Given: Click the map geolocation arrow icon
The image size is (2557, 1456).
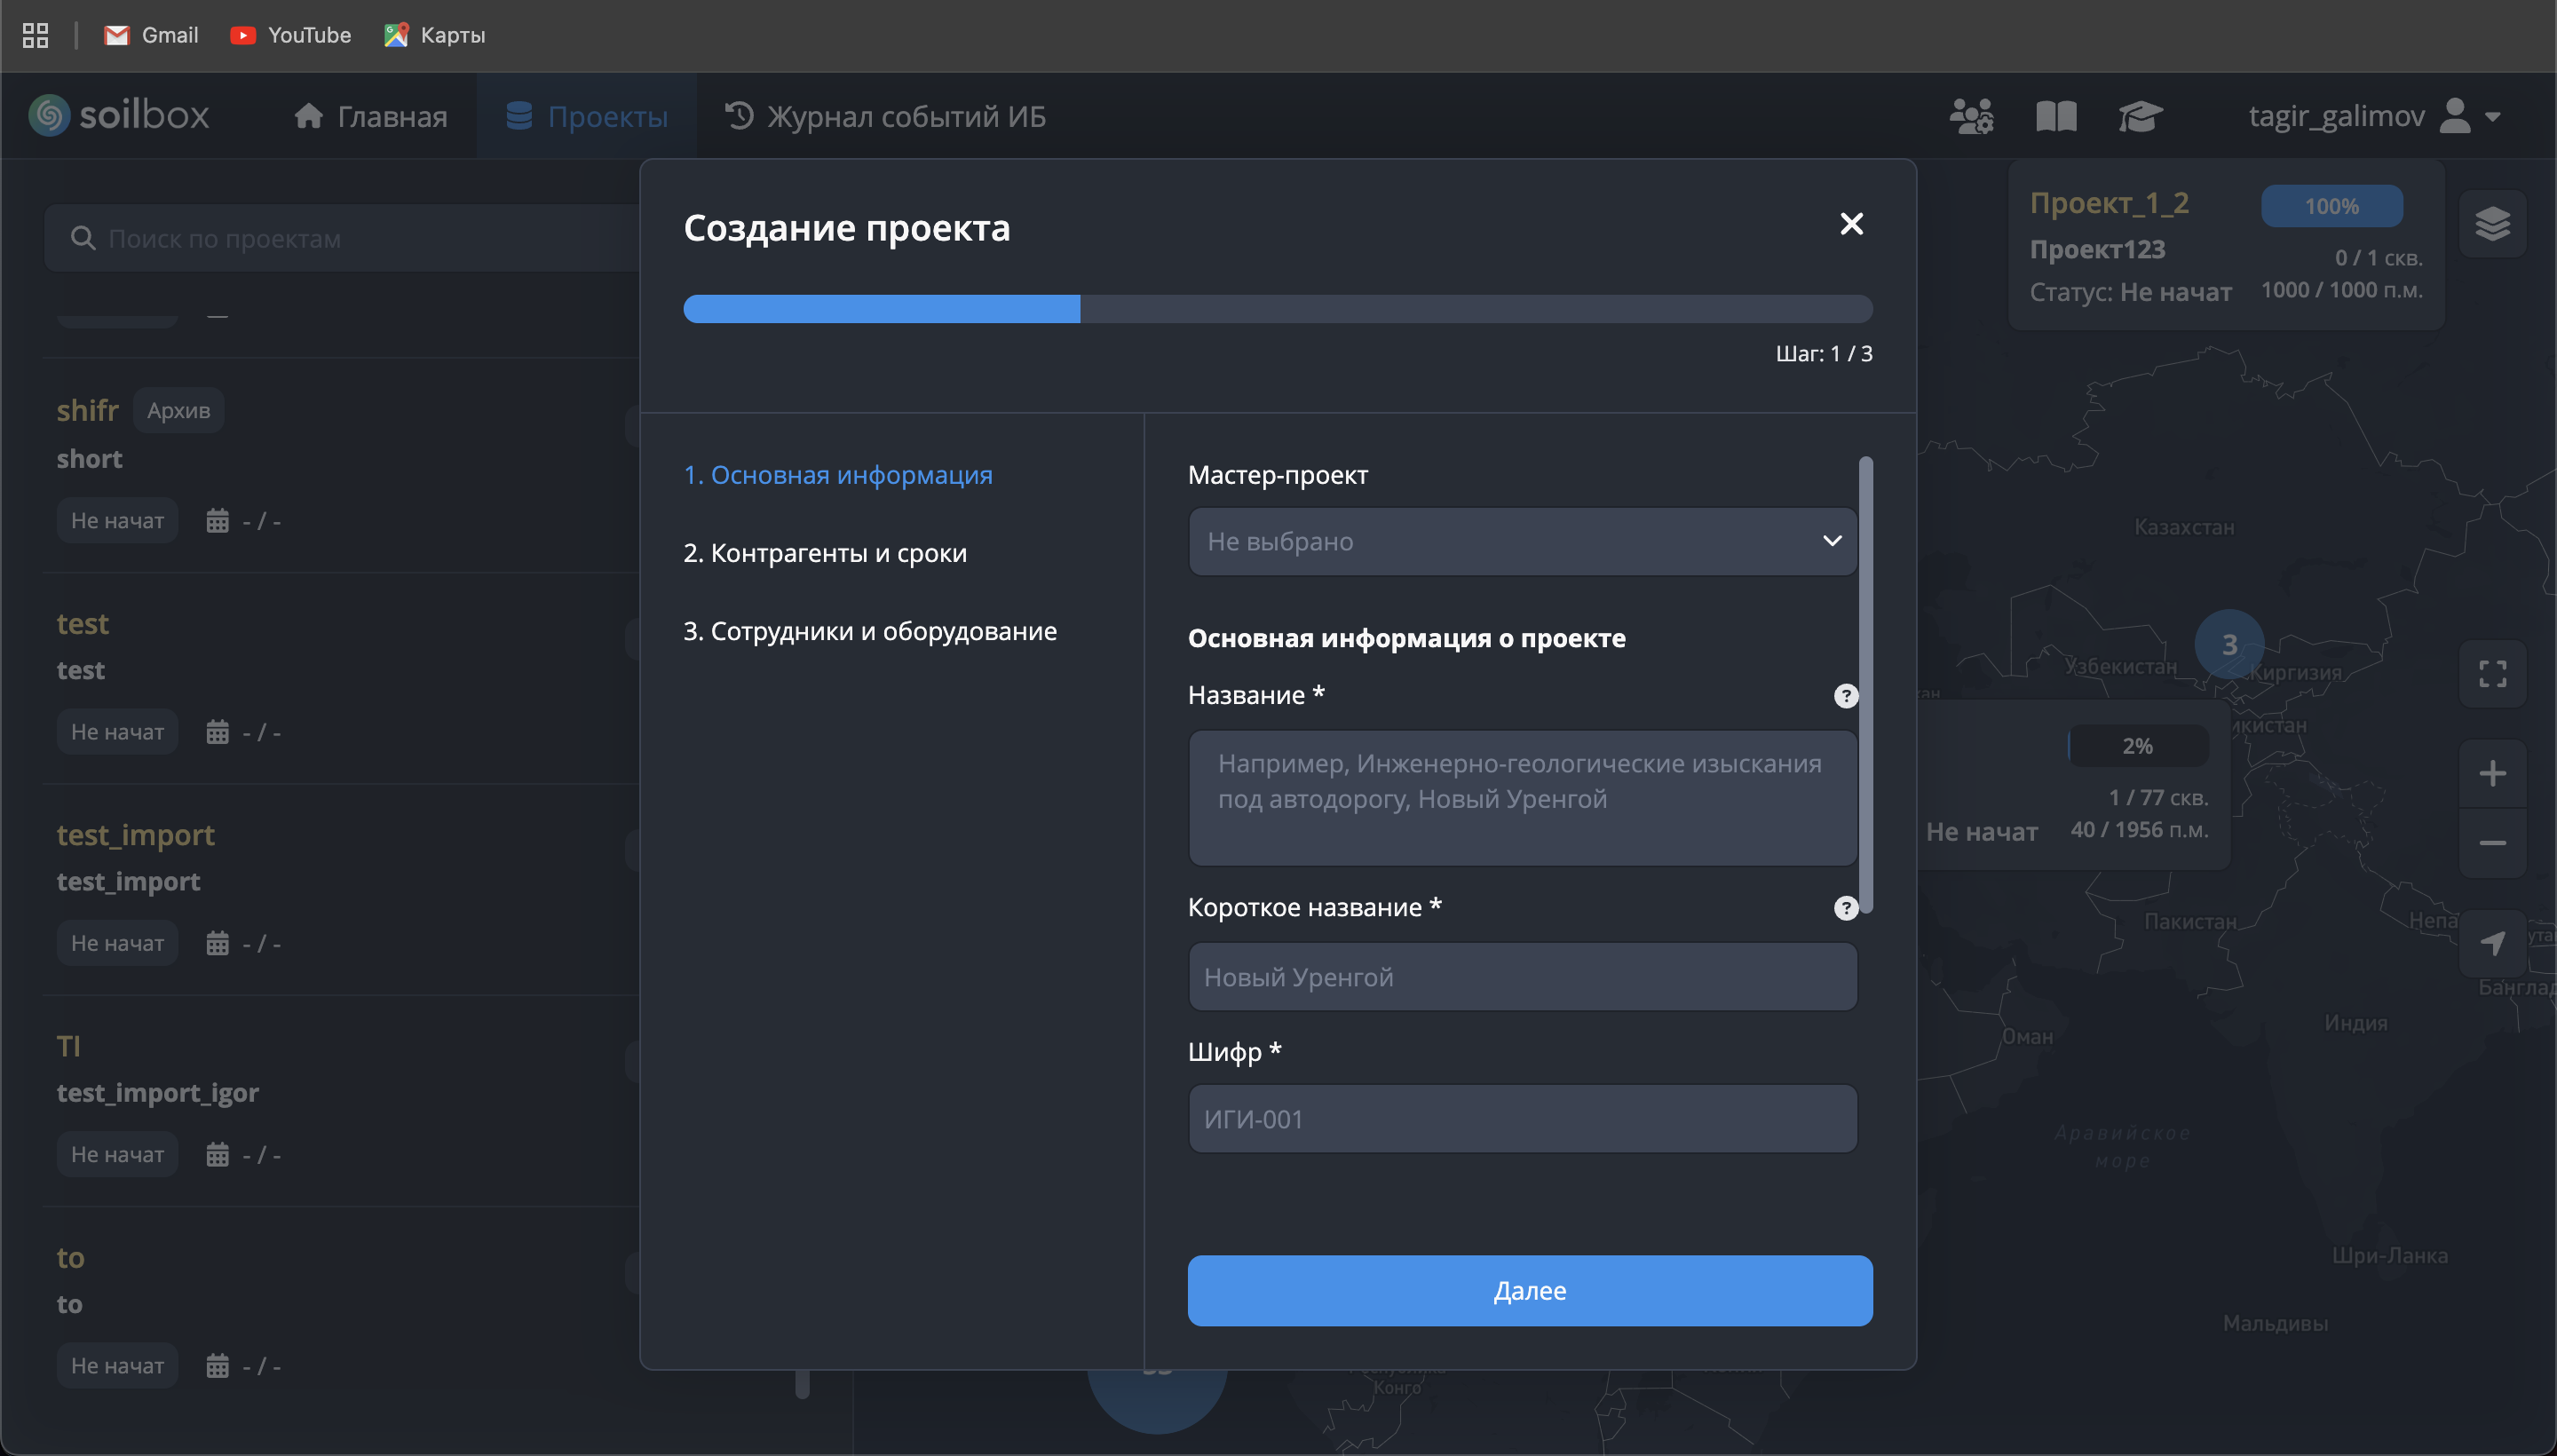Looking at the screenshot, I should coord(2492,942).
